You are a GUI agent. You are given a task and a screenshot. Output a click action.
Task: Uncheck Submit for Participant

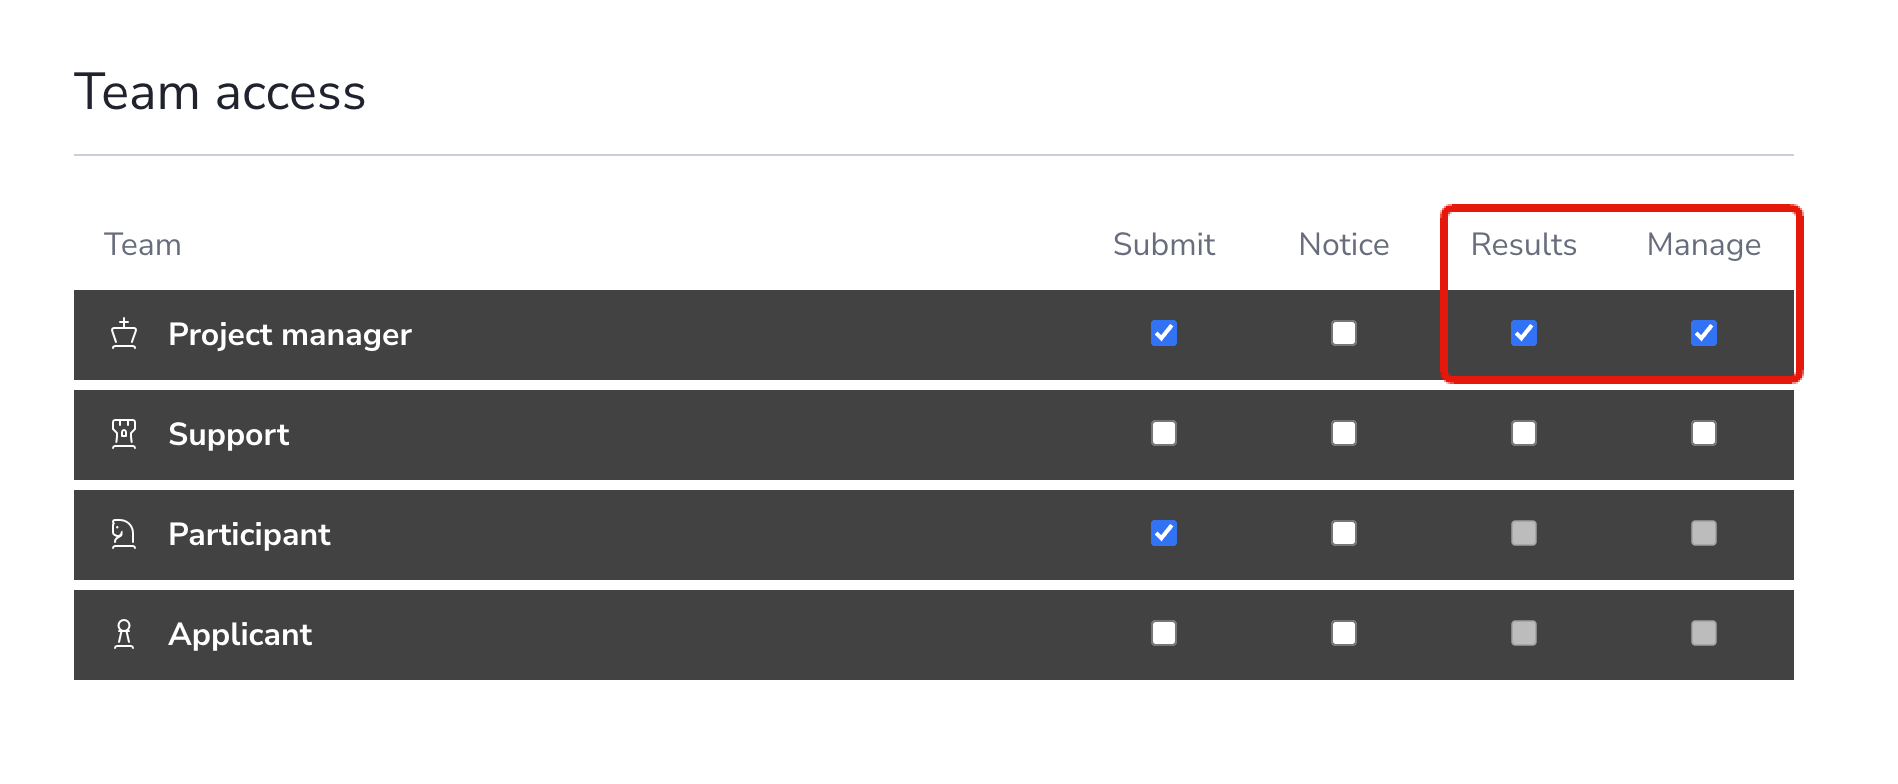tap(1164, 533)
